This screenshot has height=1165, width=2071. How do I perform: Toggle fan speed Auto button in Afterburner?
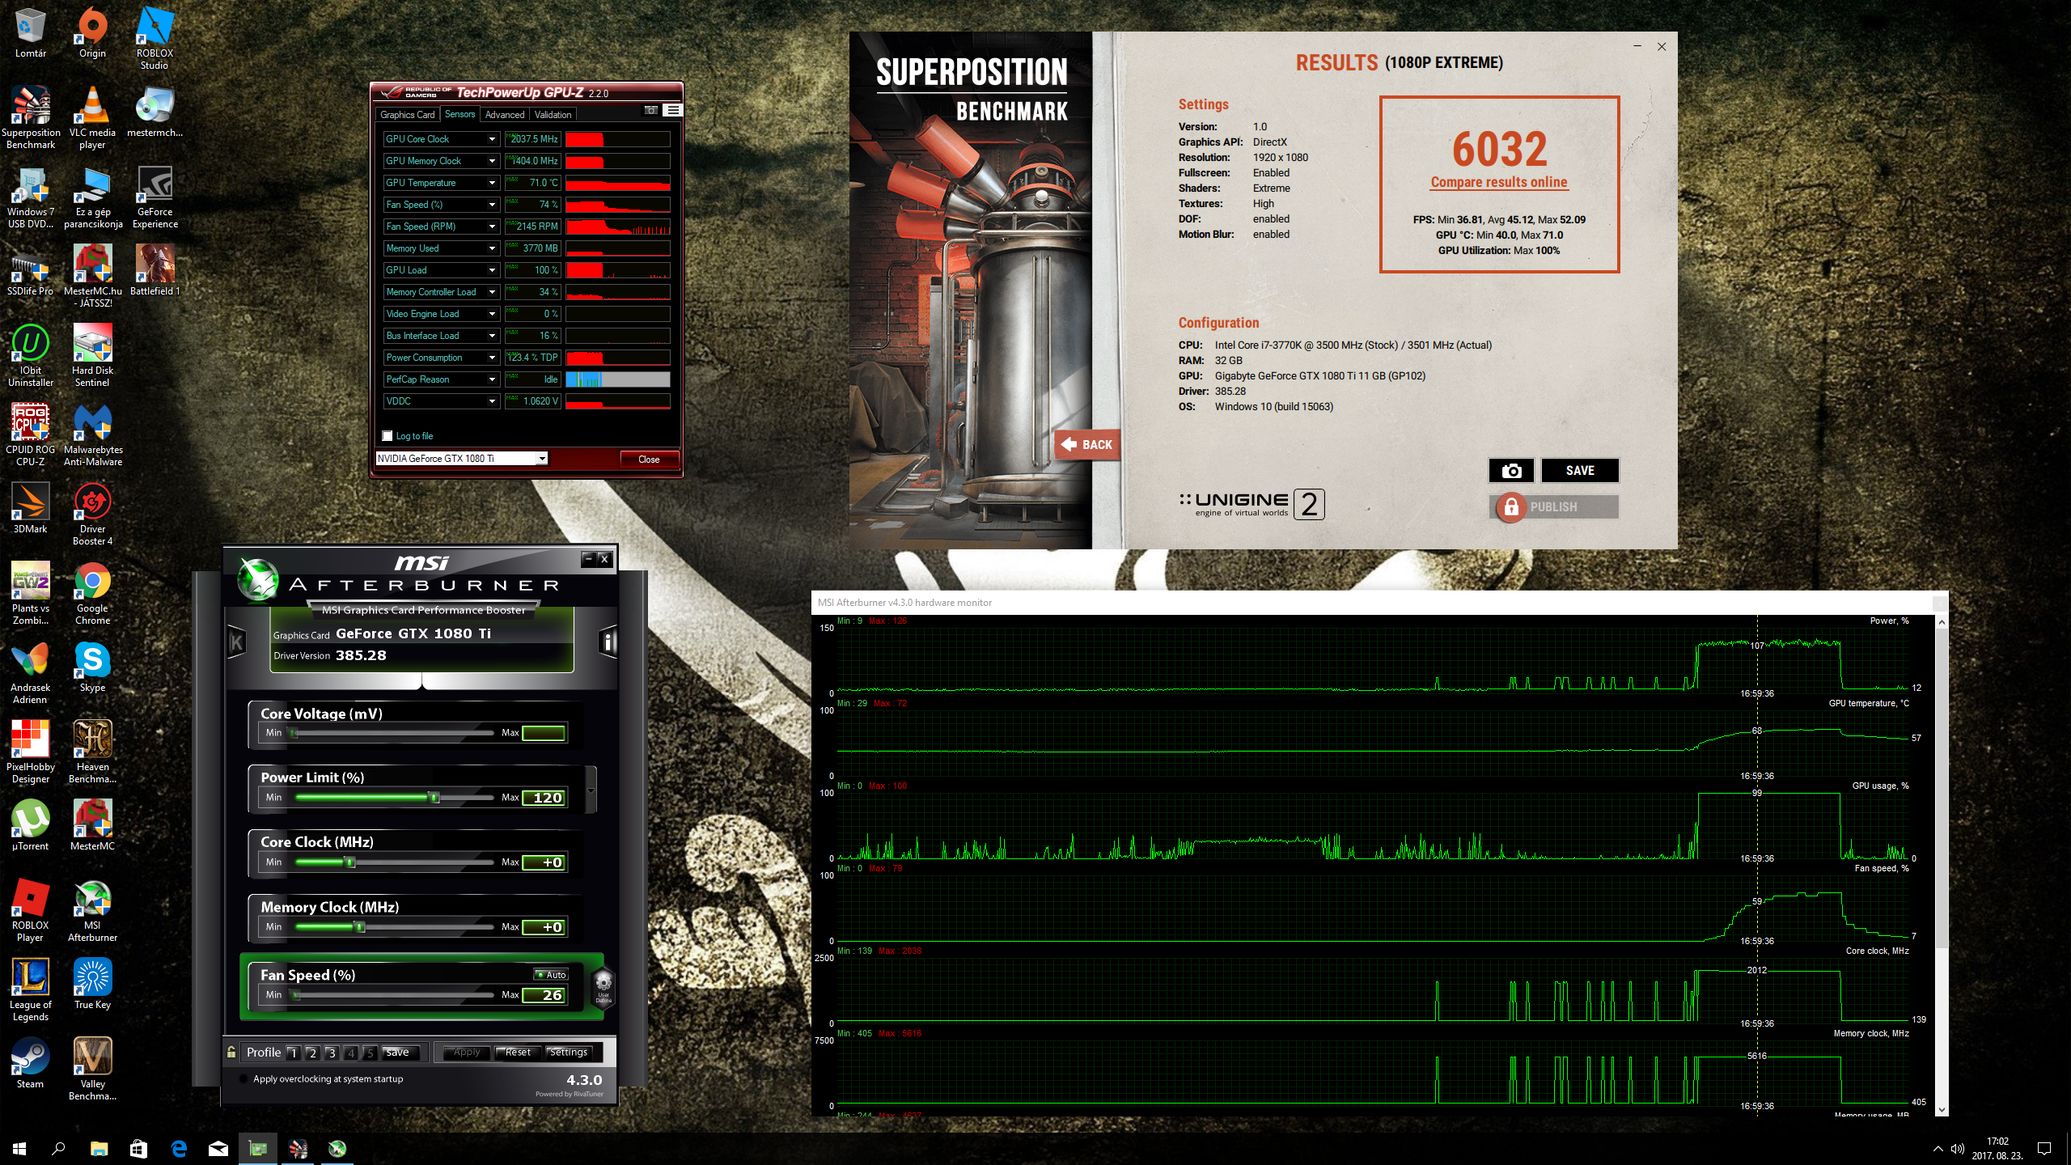click(551, 974)
